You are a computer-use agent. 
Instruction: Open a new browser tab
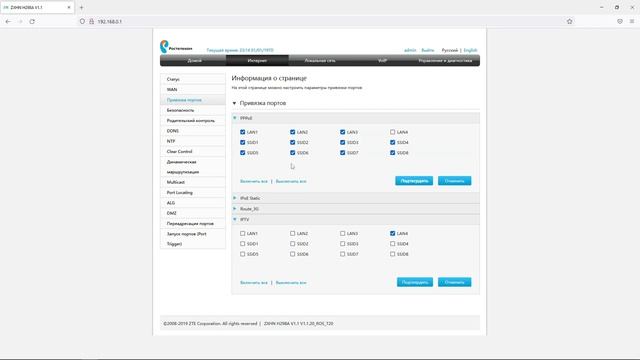click(81, 7)
